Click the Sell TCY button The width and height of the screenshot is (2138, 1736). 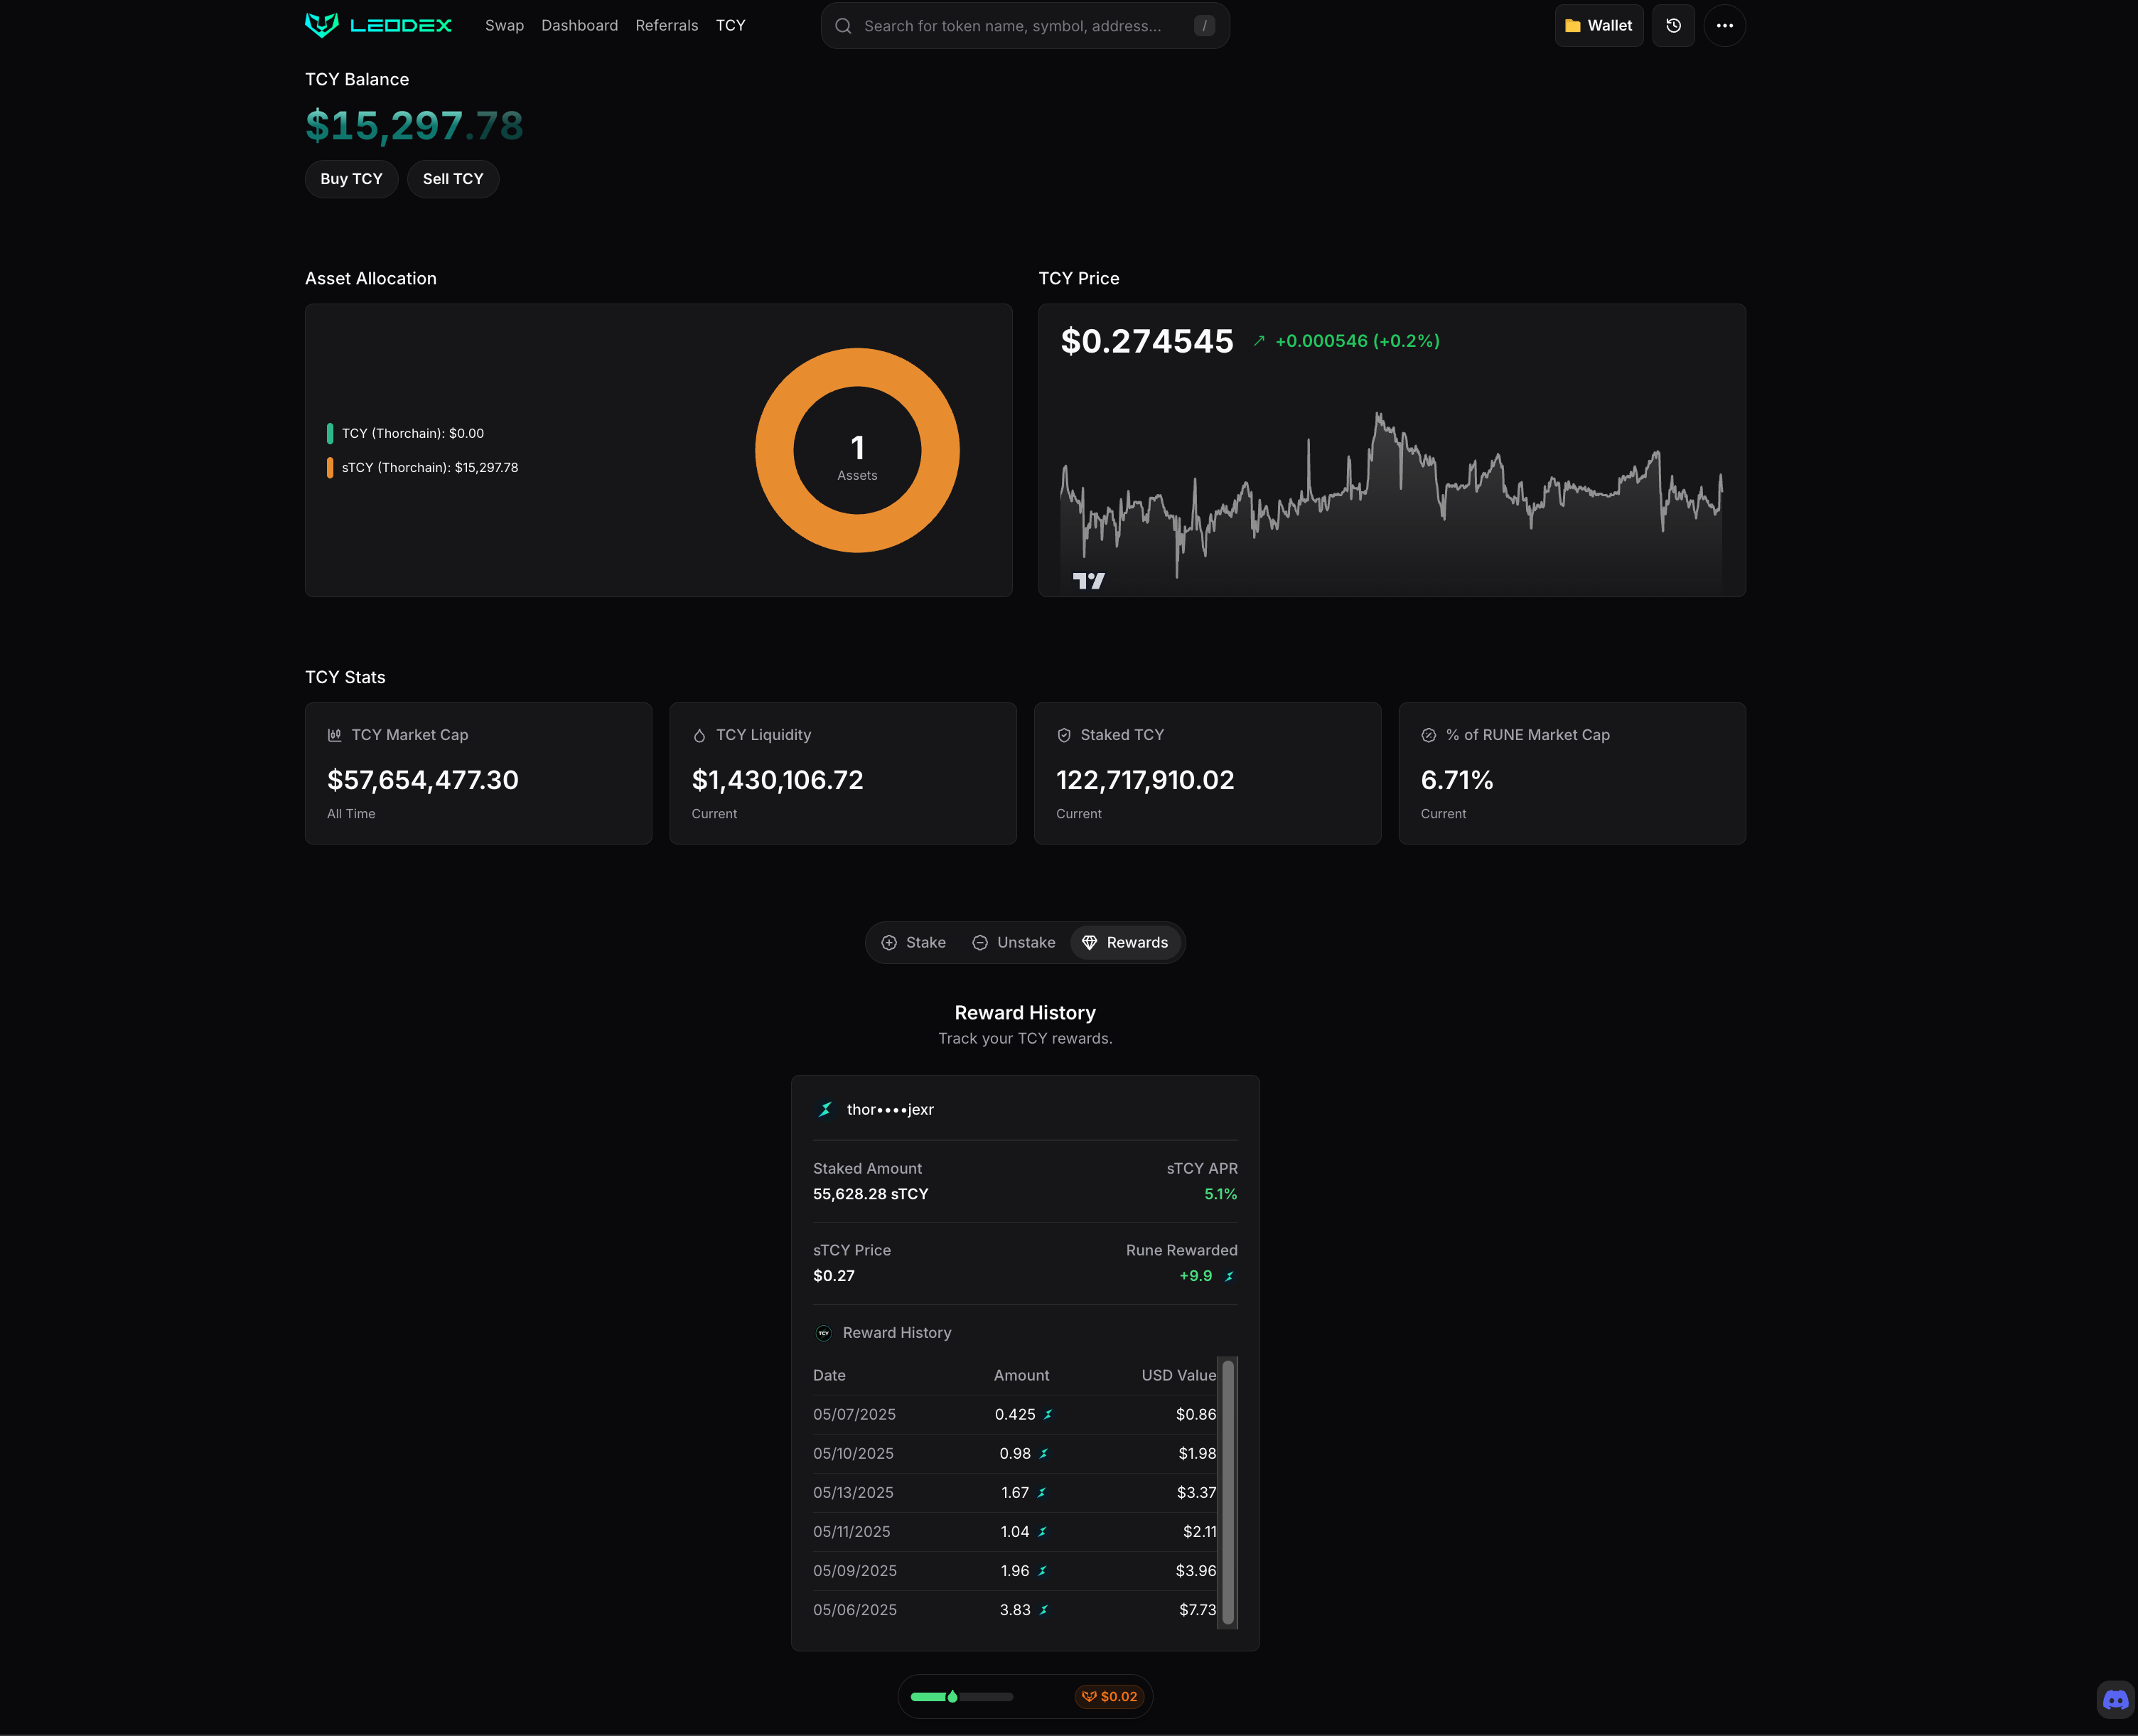tap(453, 179)
